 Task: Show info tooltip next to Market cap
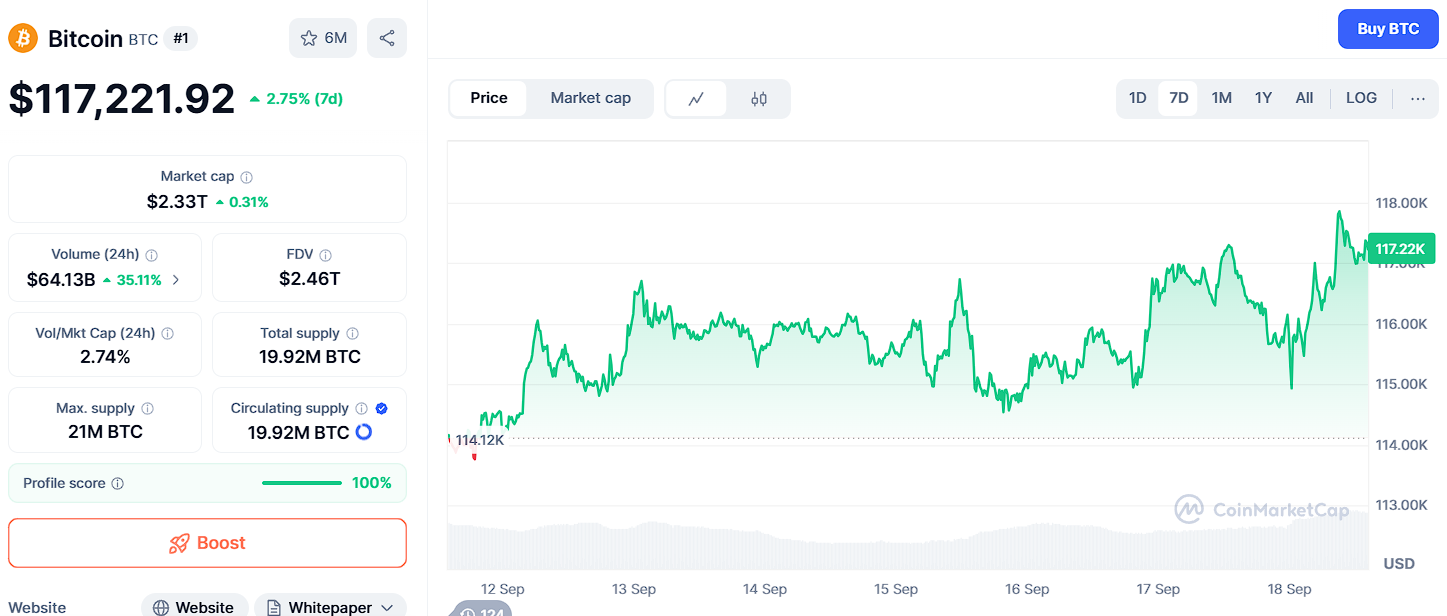click(246, 177)
